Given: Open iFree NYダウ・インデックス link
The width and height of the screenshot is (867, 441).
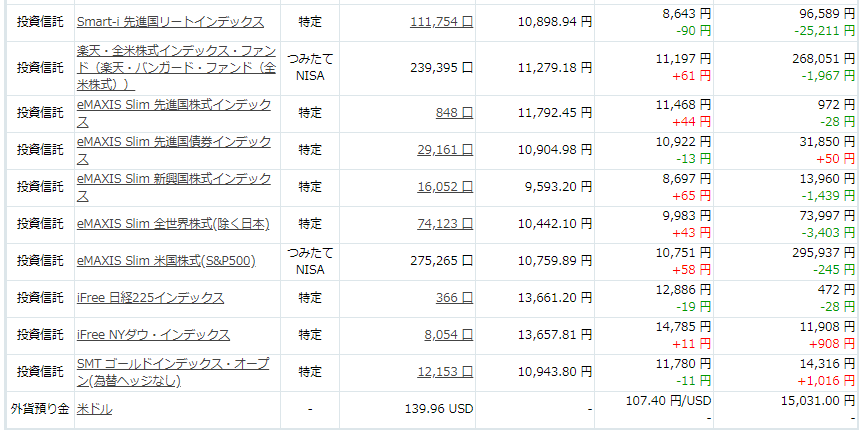Looking at the screenshot, I should [153, 335].
